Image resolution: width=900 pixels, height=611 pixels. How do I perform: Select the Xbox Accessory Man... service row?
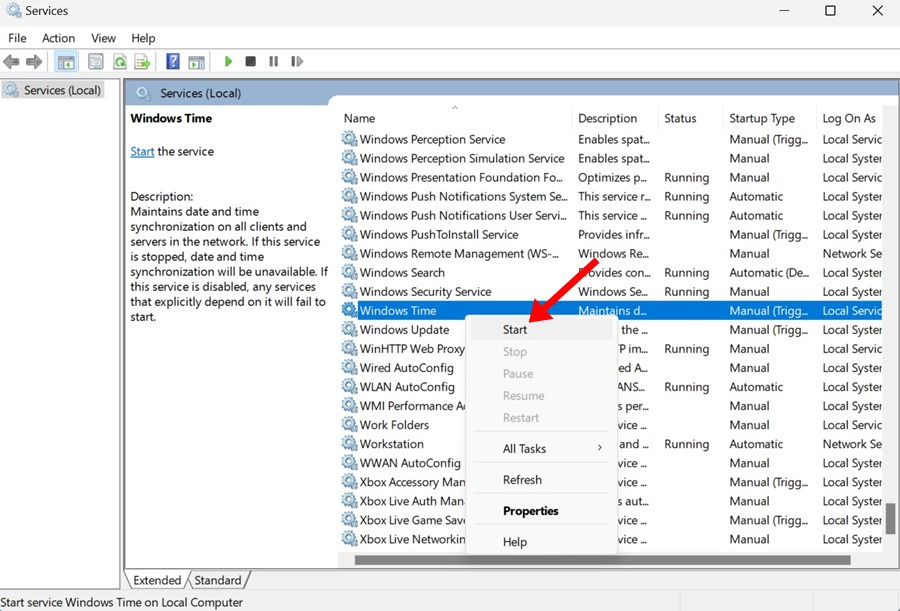611,482
